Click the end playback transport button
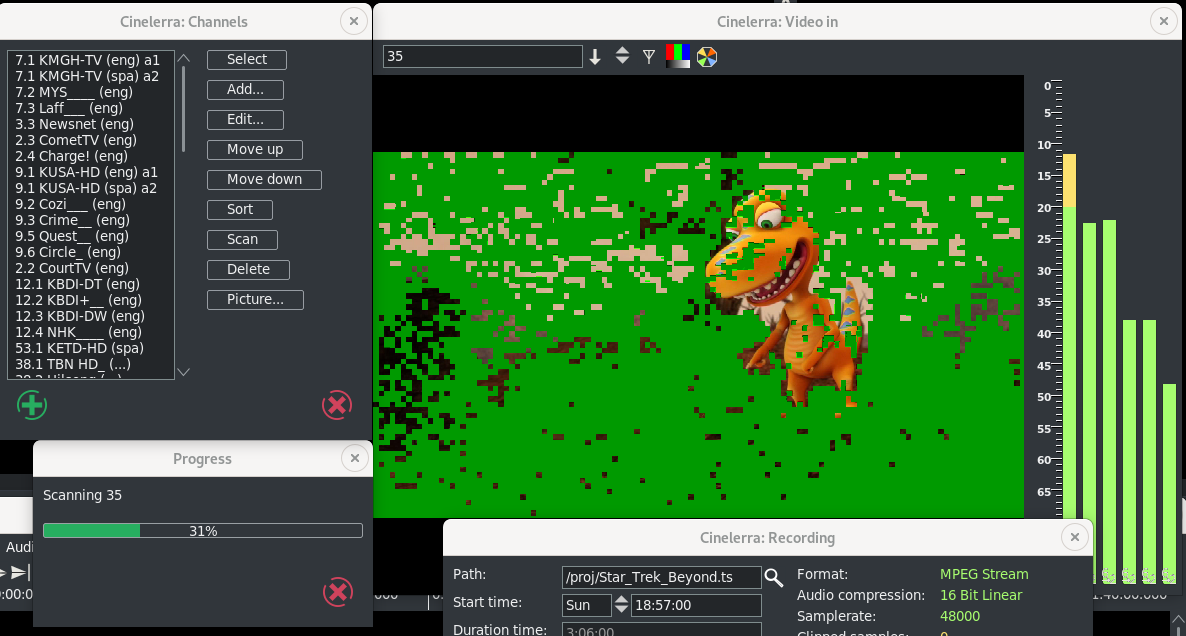 click(20, 573)
